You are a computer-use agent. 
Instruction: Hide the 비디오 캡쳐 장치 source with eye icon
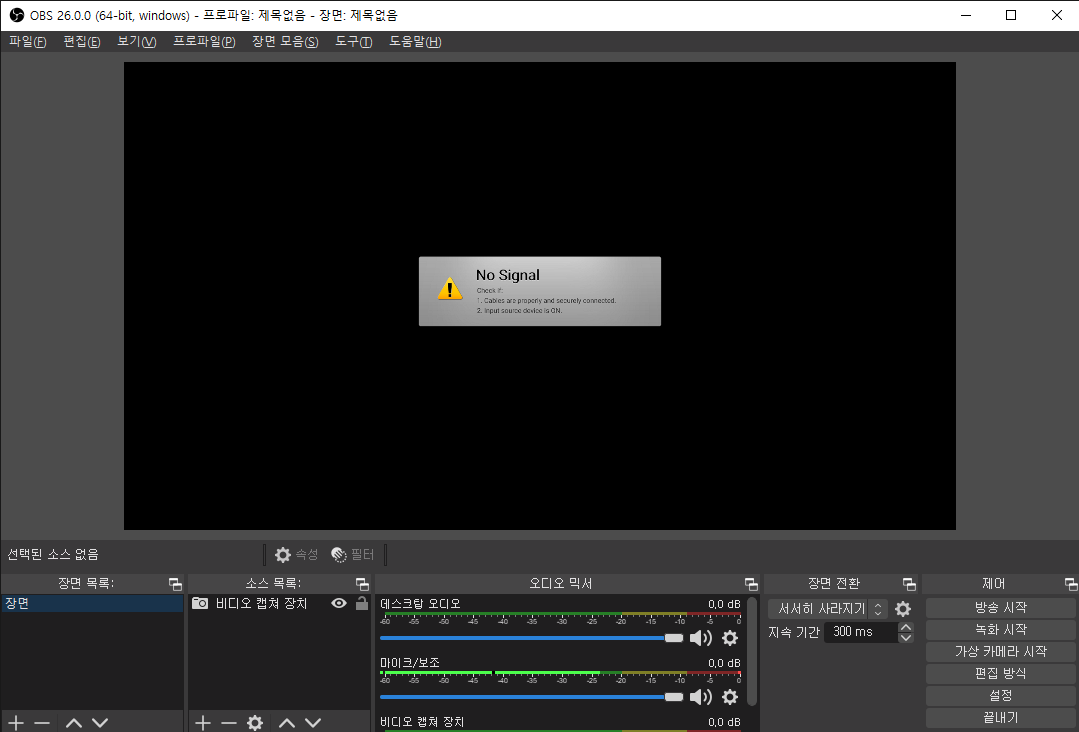[x=339, y=603]
